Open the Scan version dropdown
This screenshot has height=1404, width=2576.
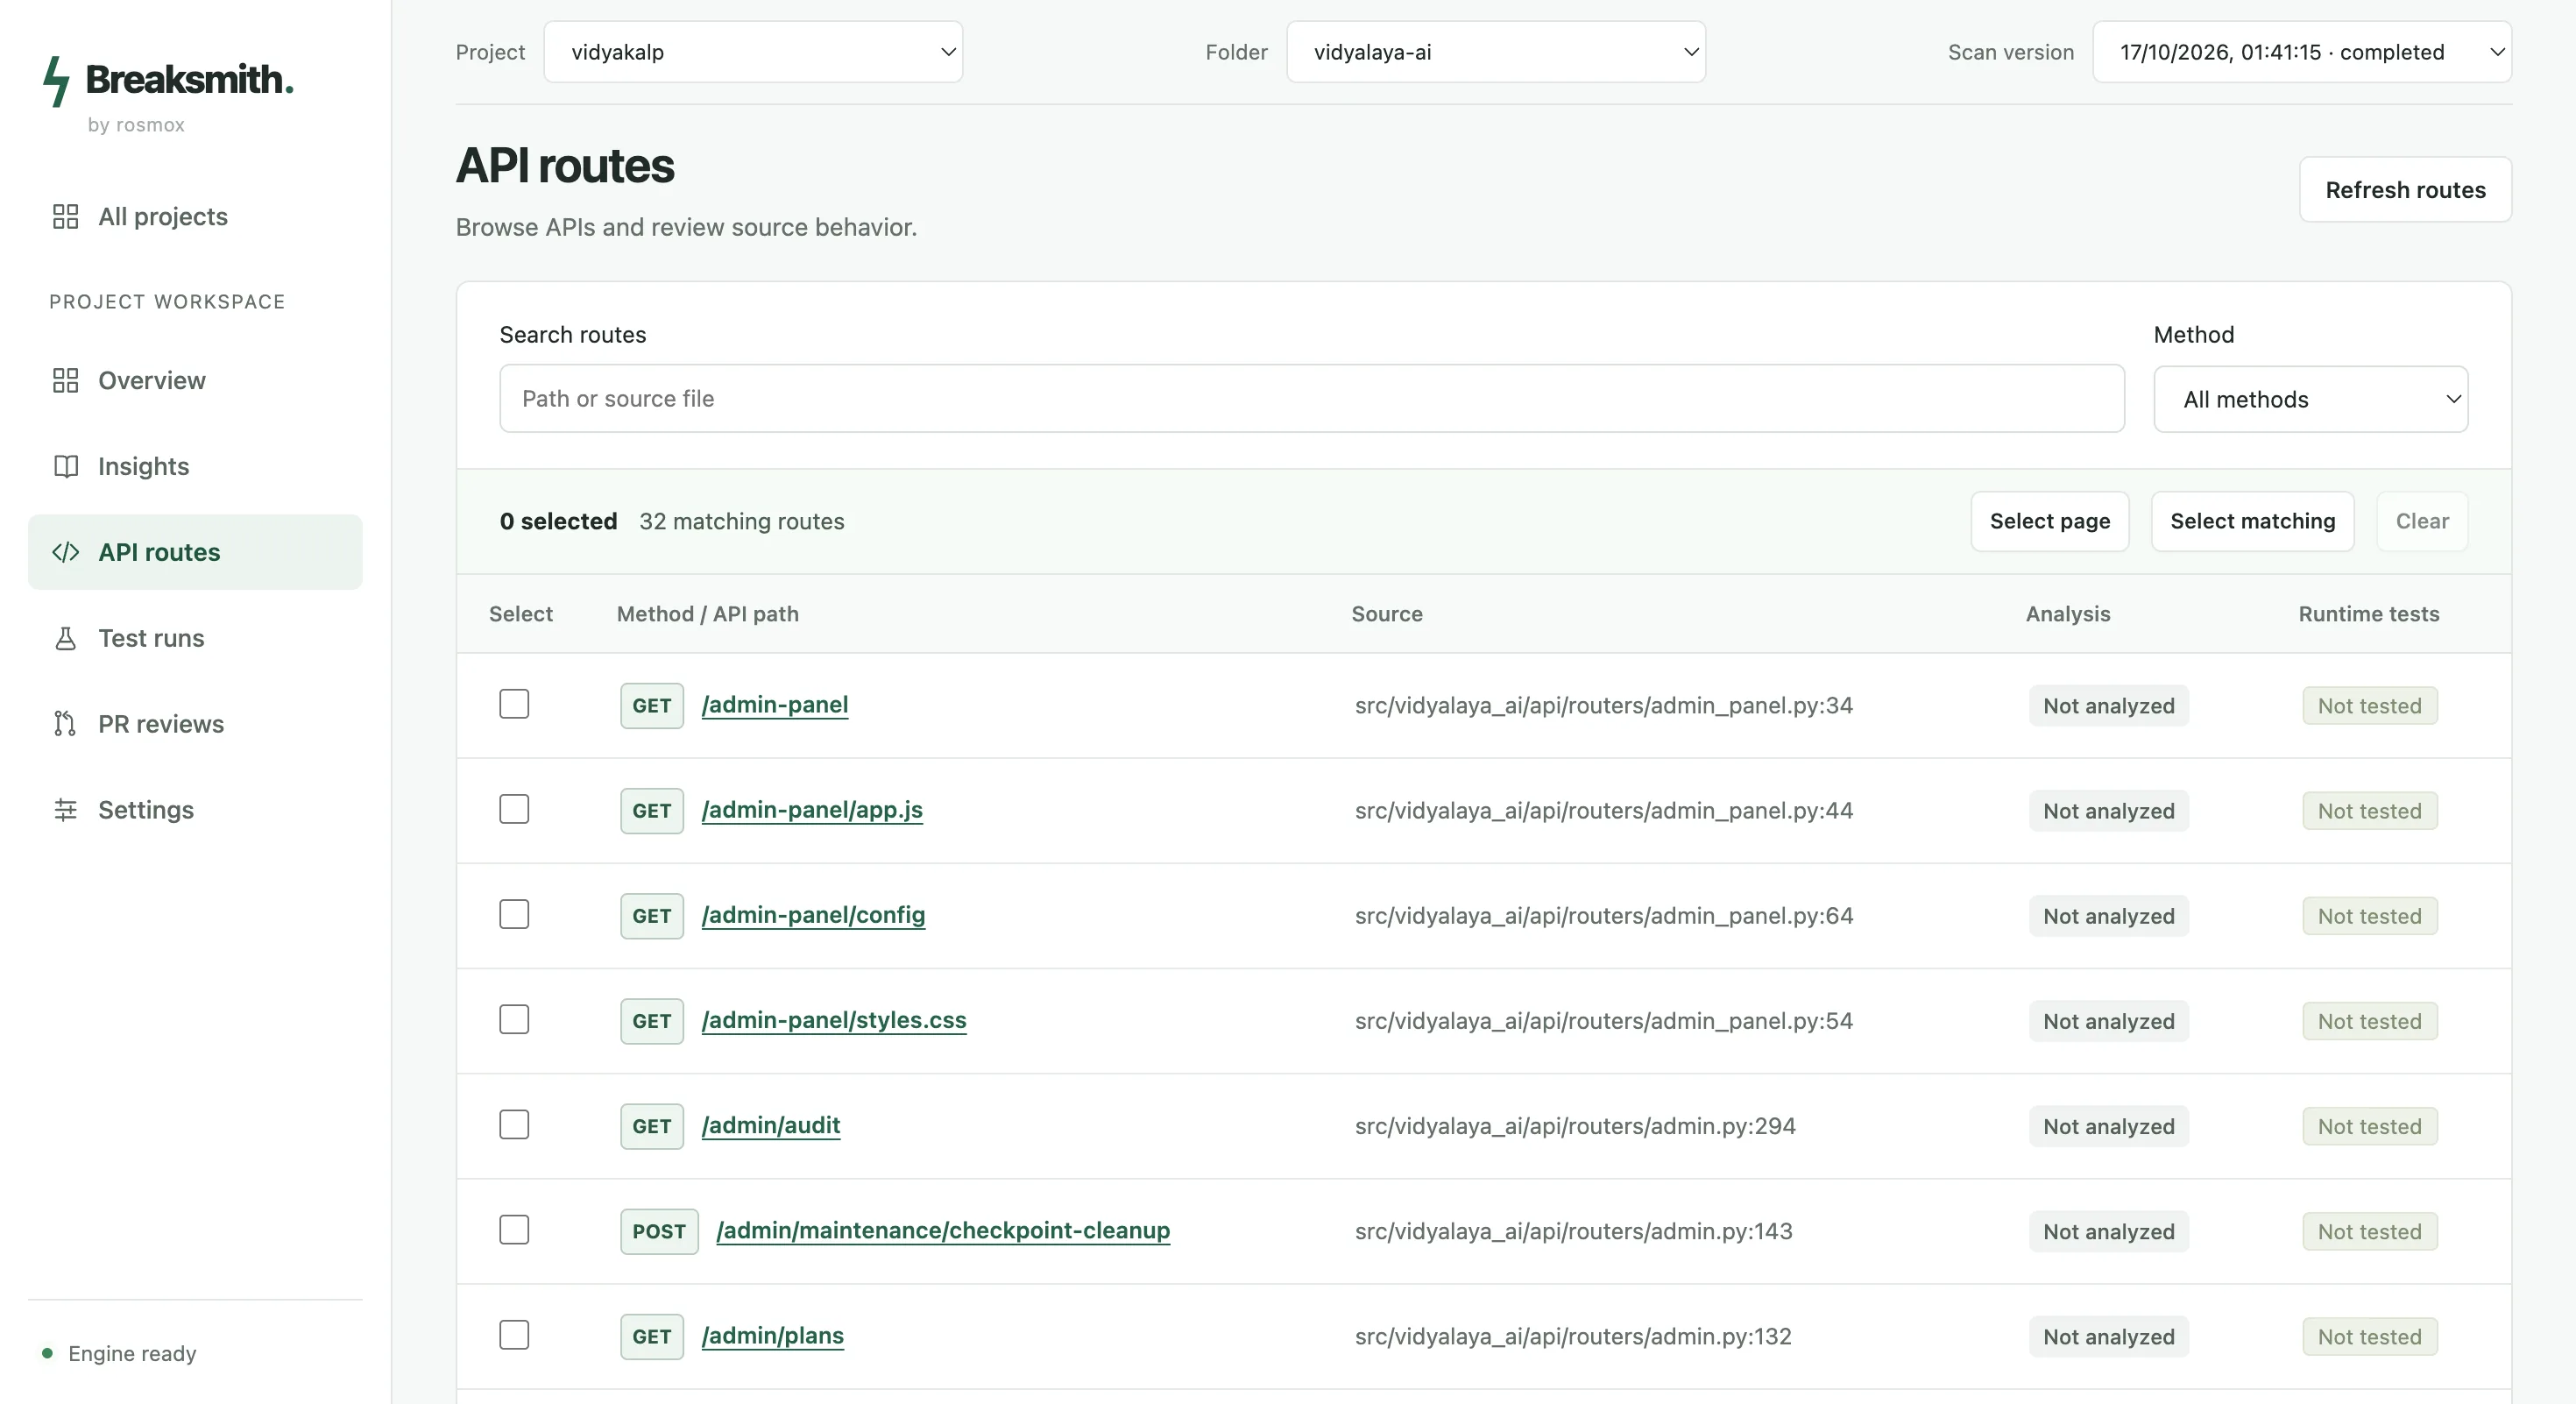click(2302, 52)
